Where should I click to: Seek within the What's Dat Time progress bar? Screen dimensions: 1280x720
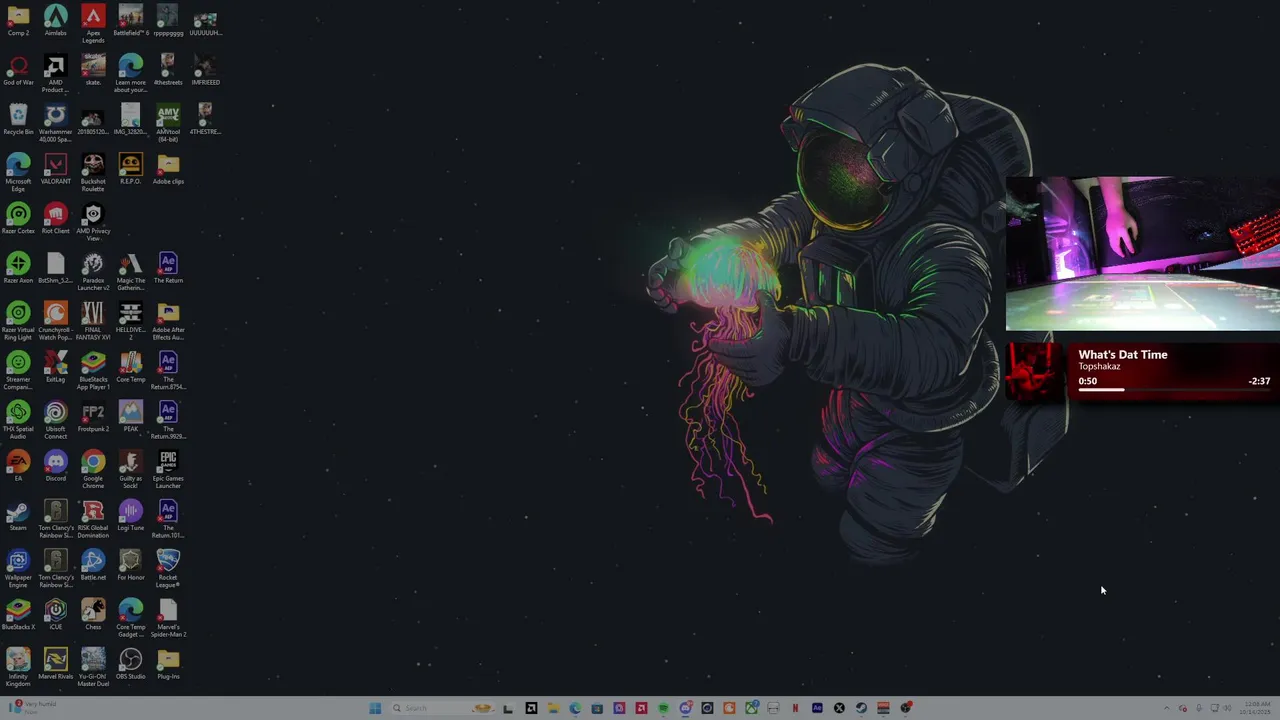pyautogui.click(x=1174, y=390)
